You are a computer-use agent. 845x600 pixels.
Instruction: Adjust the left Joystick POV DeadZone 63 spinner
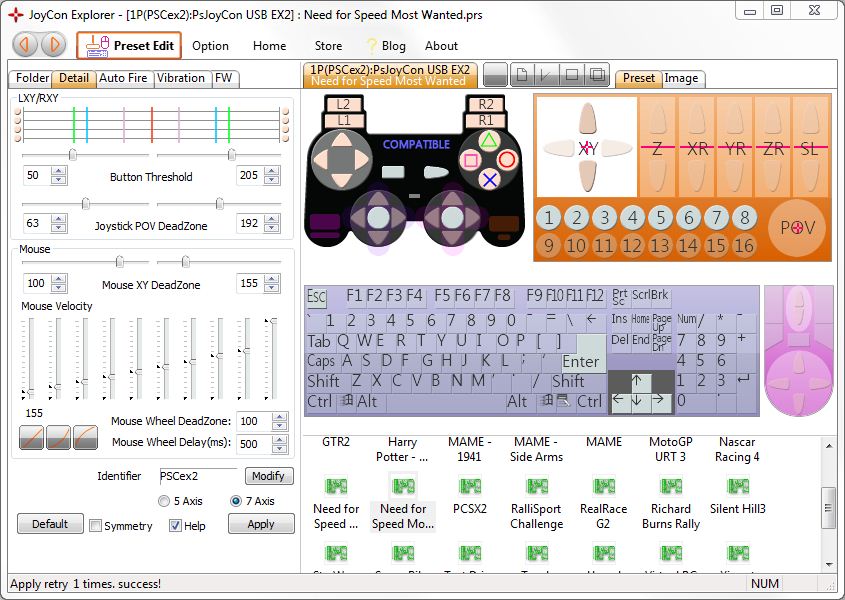59,223
